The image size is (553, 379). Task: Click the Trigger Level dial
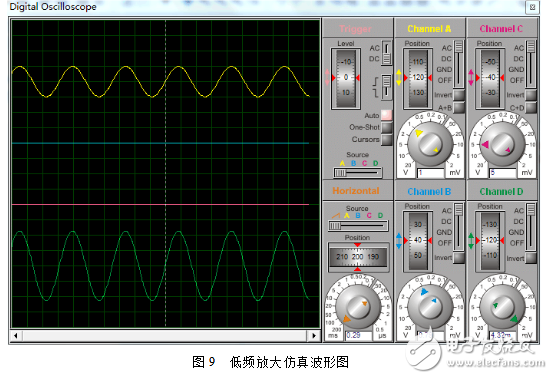pyautogui.click(x=346, y=78)
